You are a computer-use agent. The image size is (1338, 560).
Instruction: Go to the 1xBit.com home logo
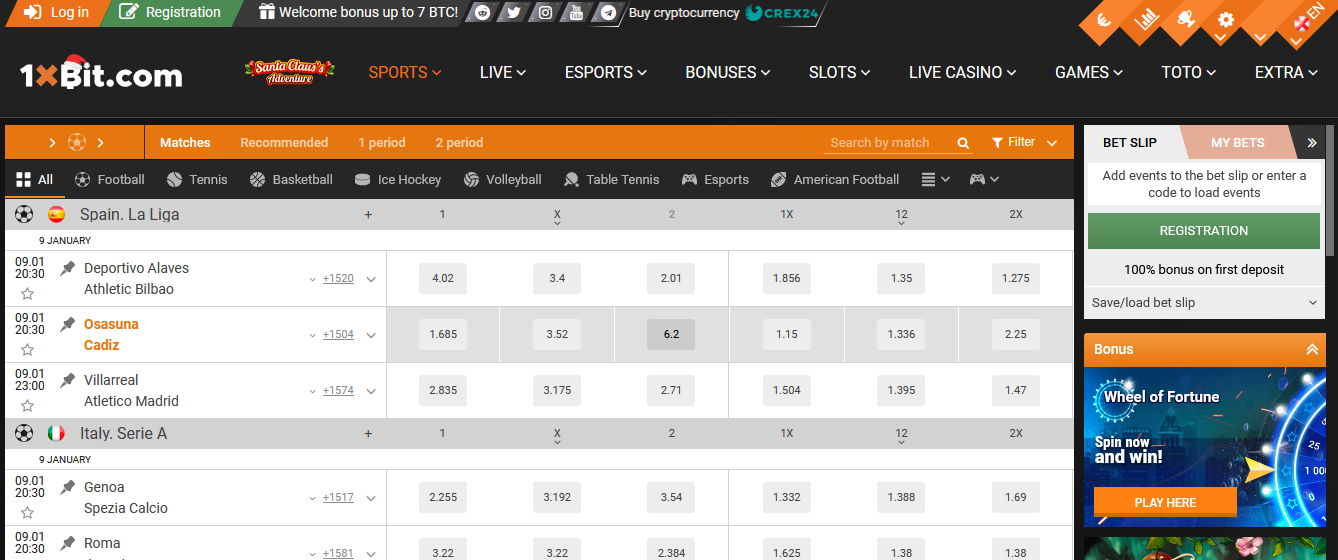(101, 73)
